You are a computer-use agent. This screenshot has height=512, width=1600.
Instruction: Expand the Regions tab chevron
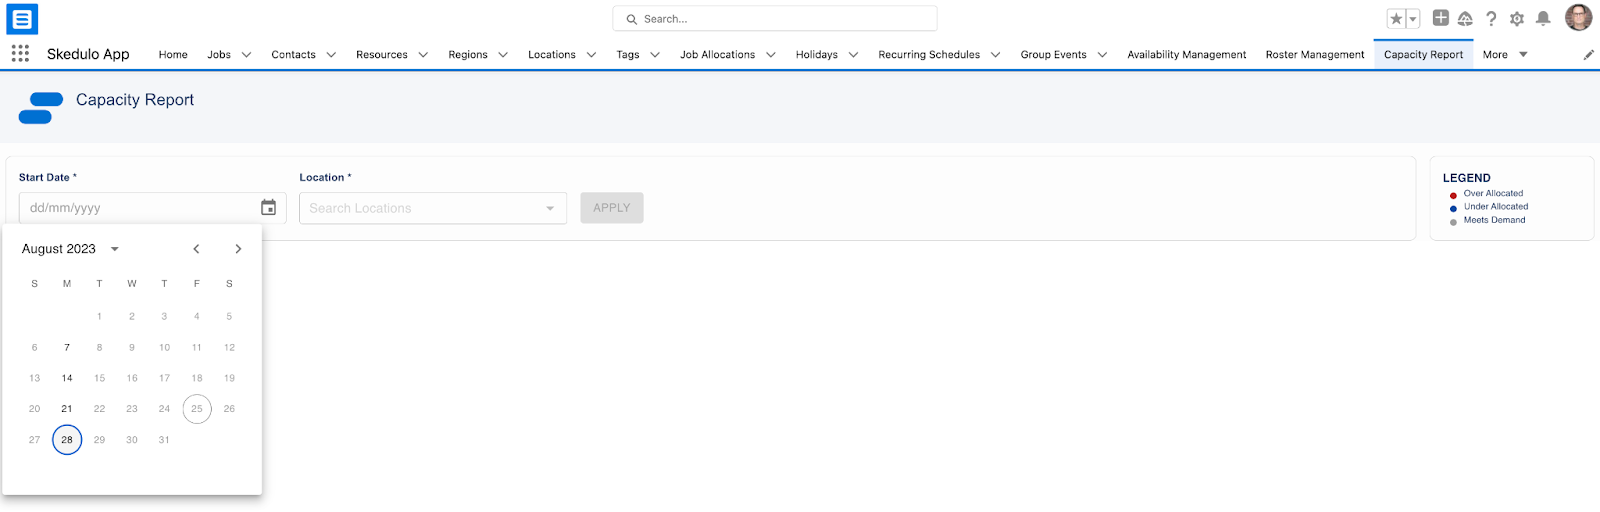pyautogui.click(x=503, y=55)
